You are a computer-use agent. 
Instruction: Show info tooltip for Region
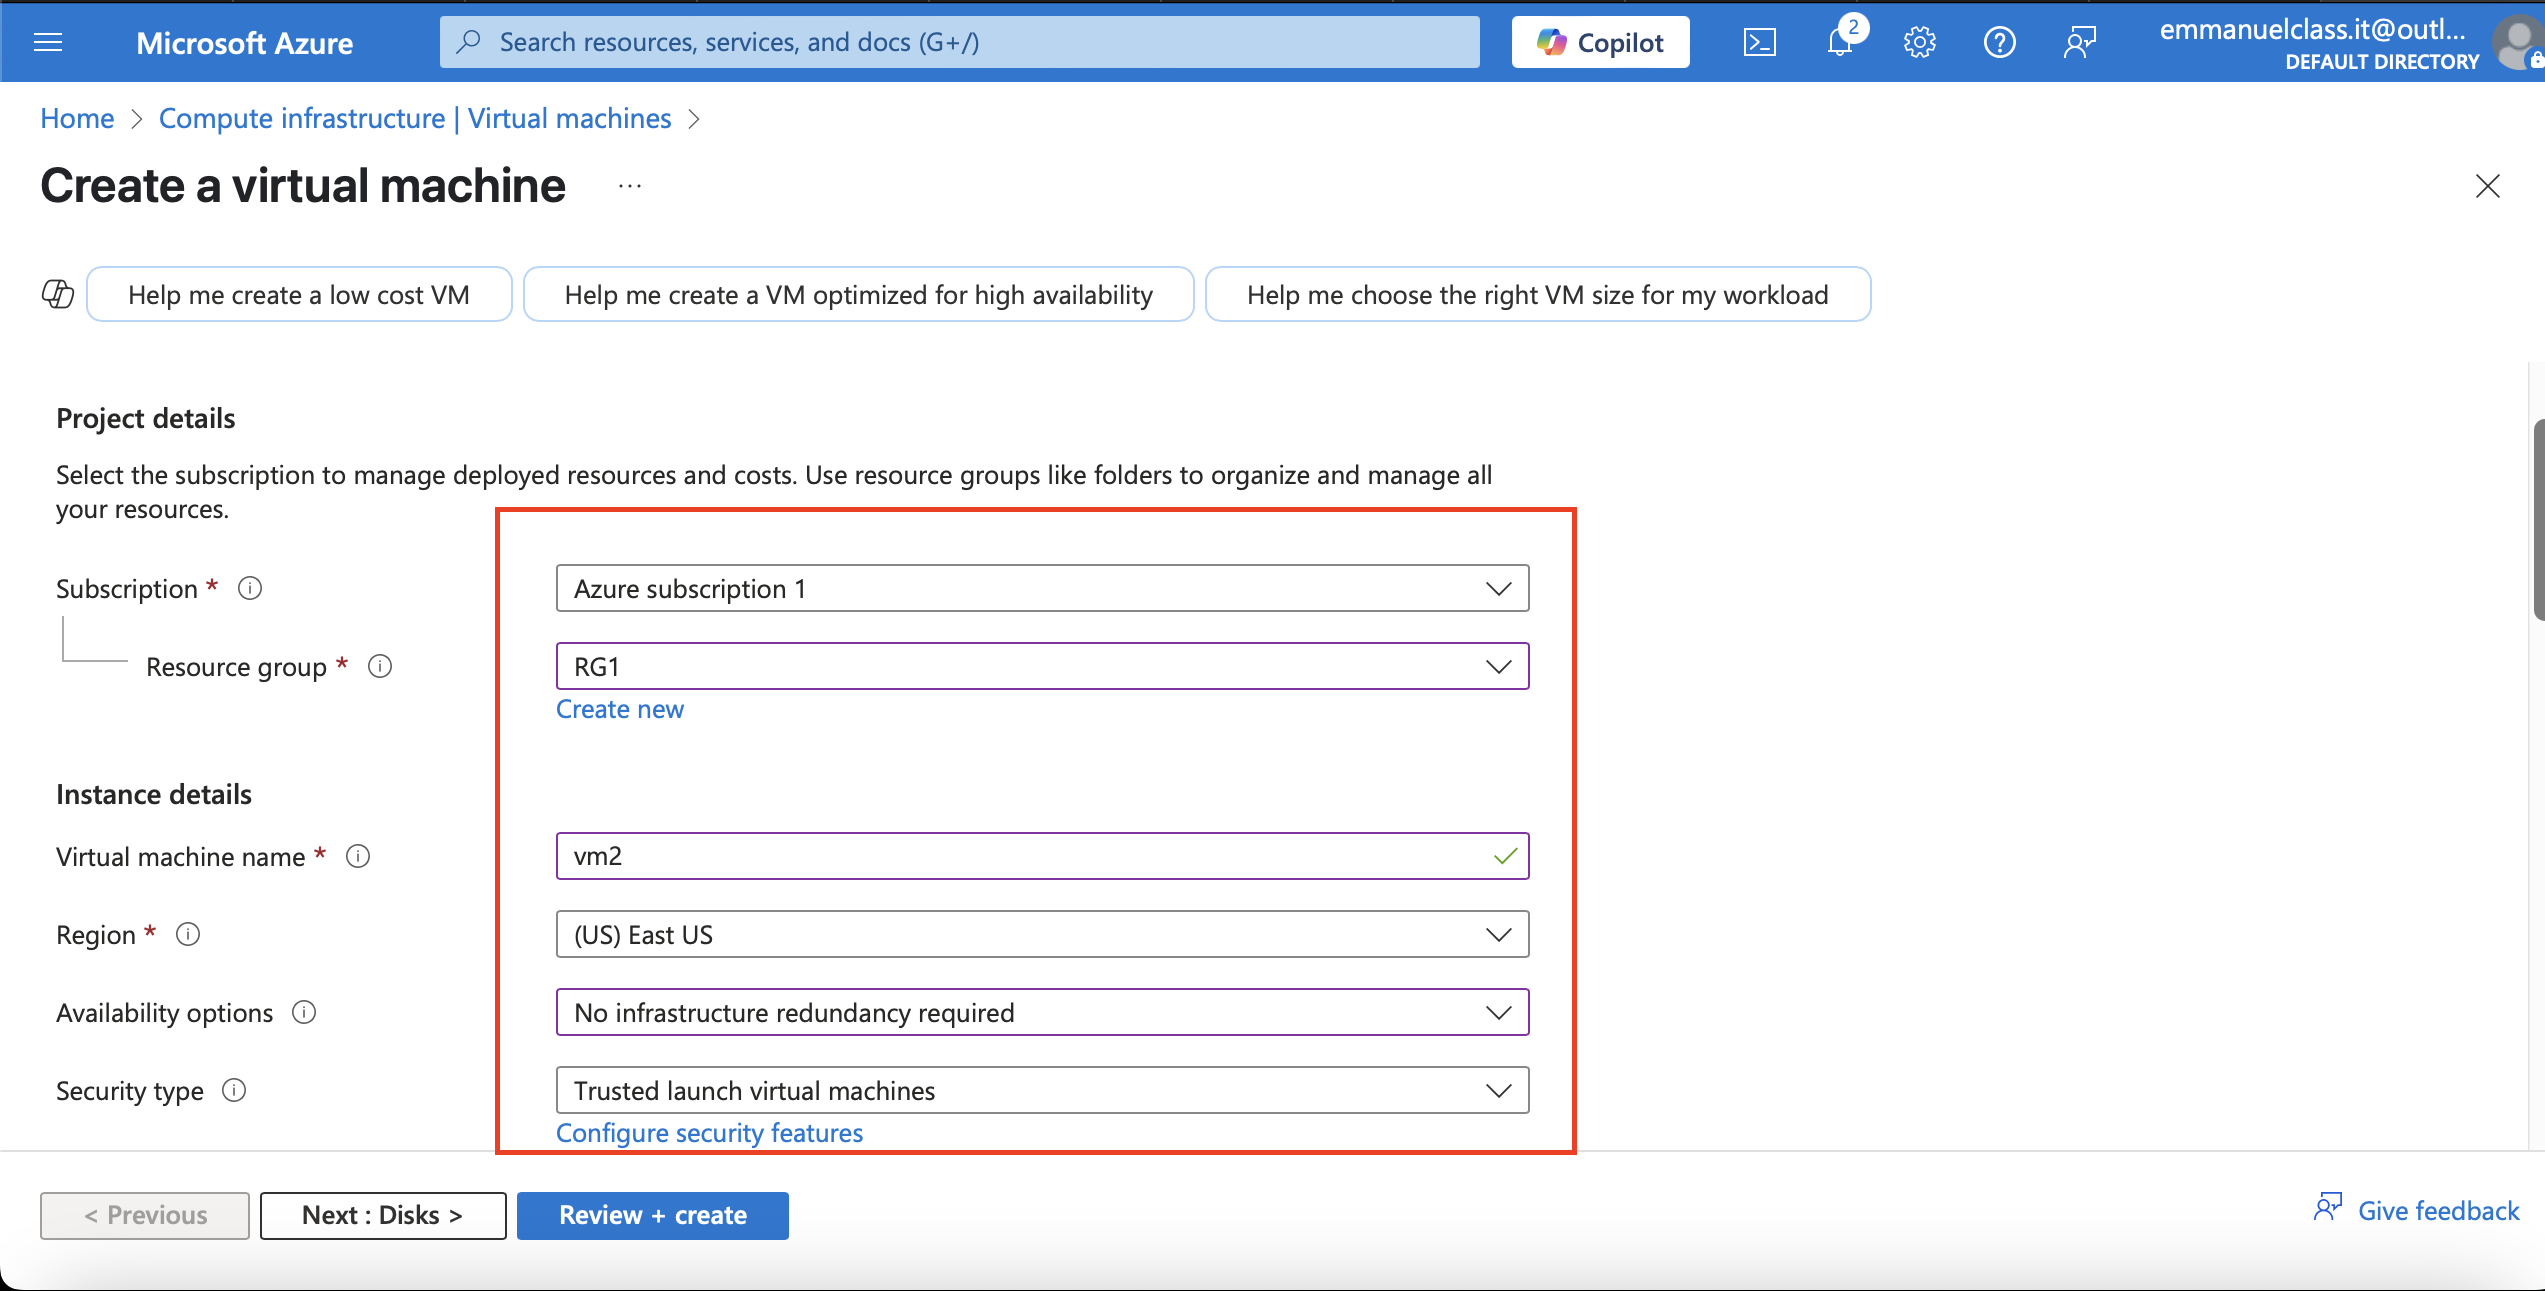tap(188, 934)
